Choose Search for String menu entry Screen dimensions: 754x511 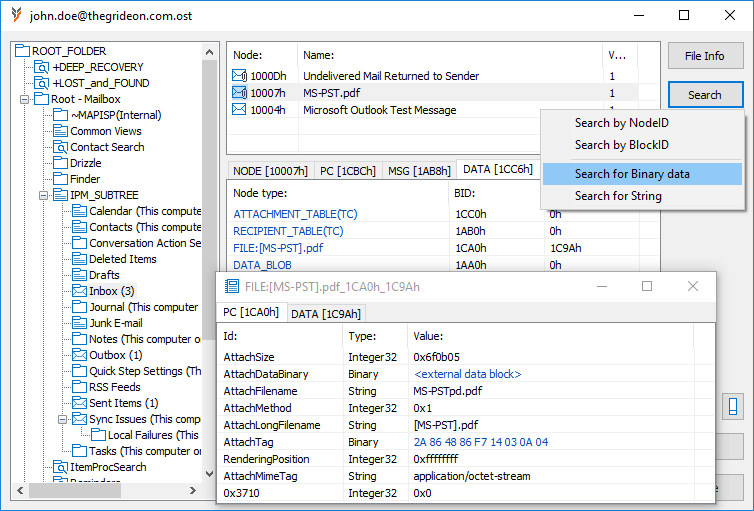pyautogui.click(x=618, y=196)
